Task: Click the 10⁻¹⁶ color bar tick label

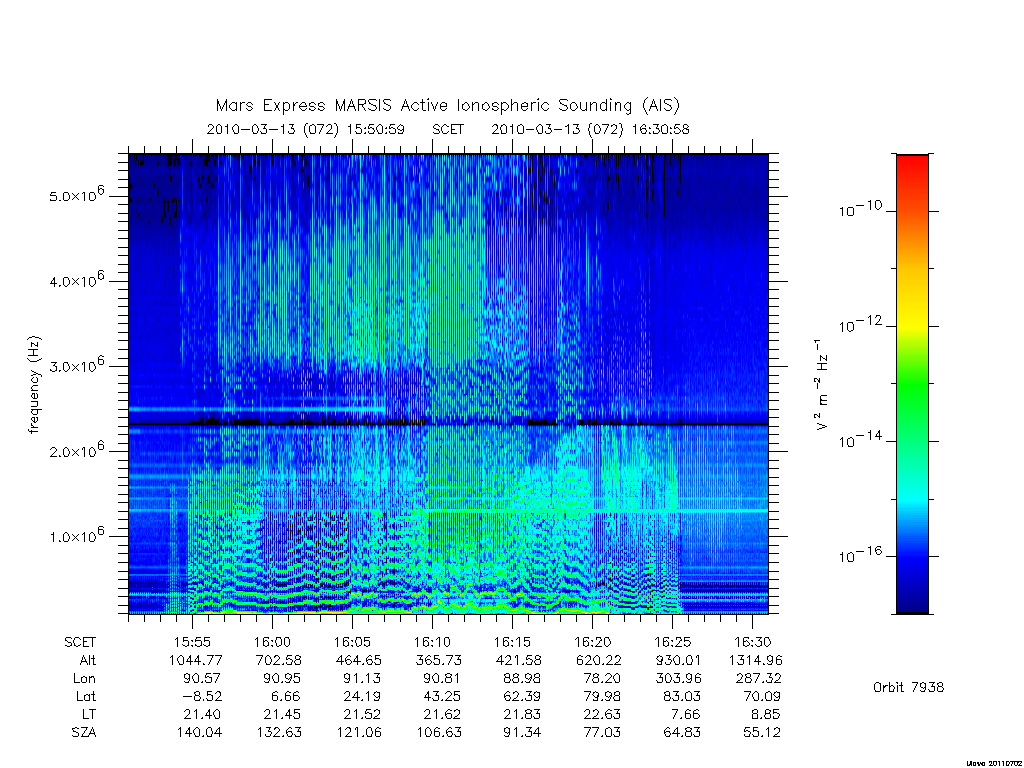Action: 860,554
